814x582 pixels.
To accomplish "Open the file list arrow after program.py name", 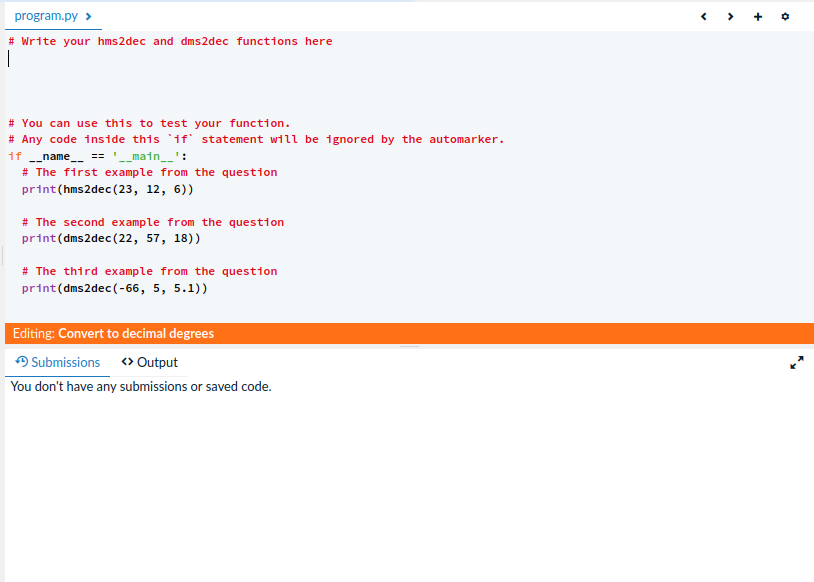I will [x=87, y=16].
